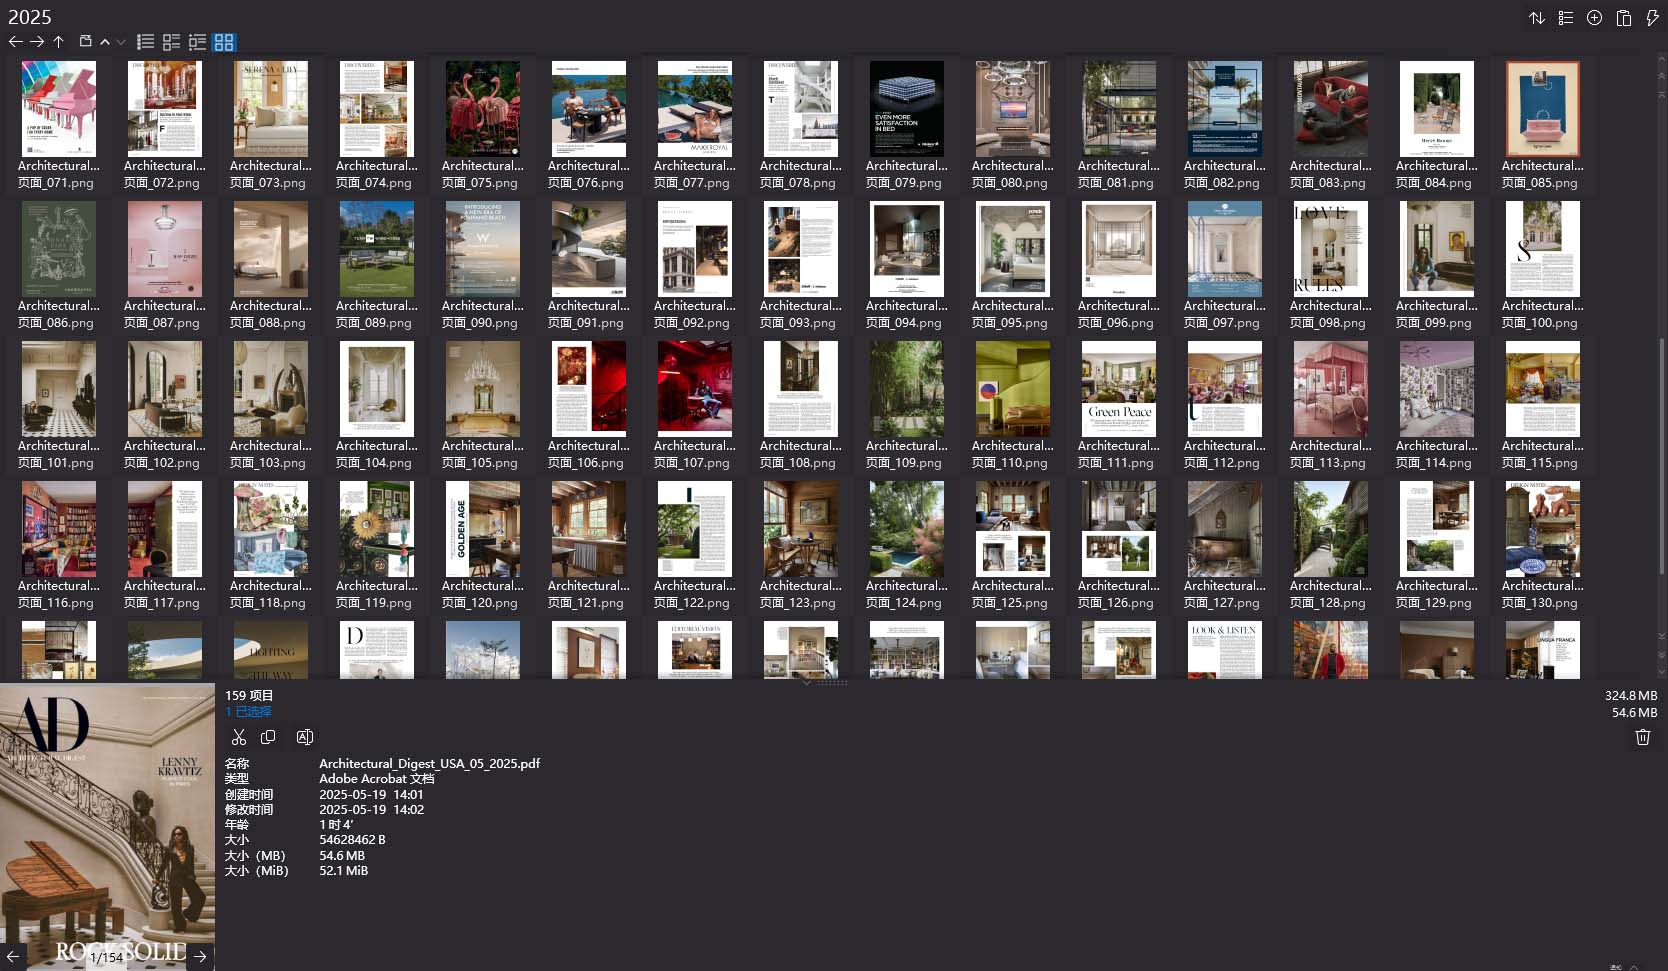The width and height of the screenshot is (1668, 971).
Task: Click the 1 已选择 selection link
Action: pyautogui.click(x=247, y=711)
